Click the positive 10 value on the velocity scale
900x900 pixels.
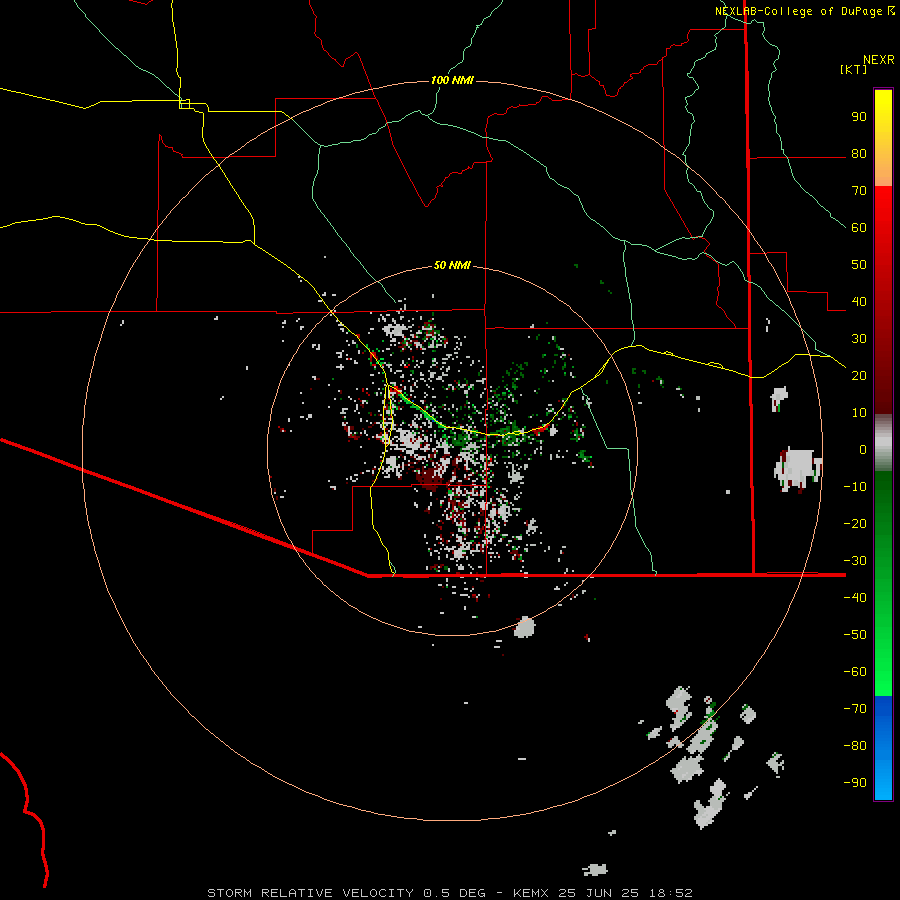(x=859, y=413)
